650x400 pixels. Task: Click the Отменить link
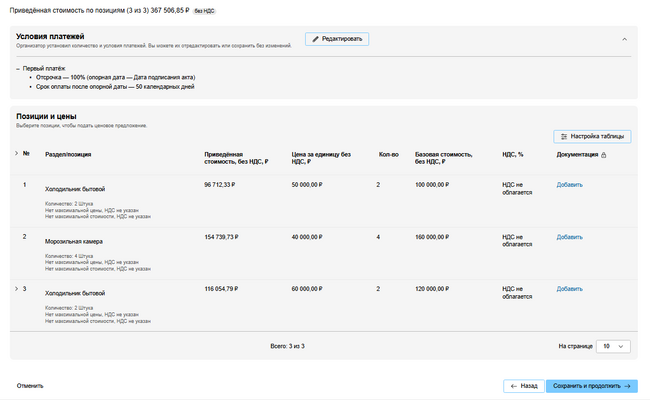(x=30, y=385)
